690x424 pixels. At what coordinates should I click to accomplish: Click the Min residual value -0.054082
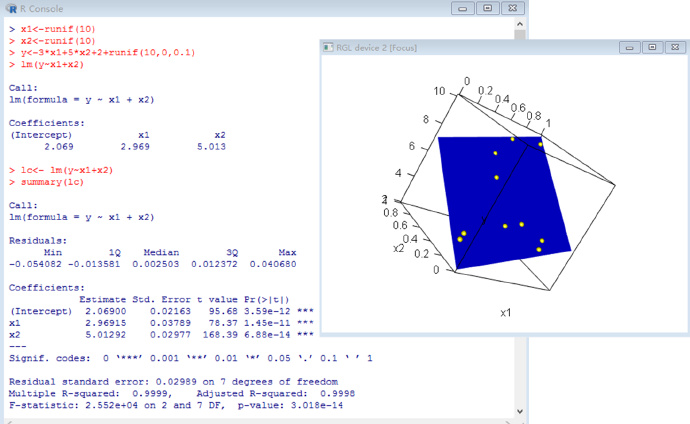35,264
